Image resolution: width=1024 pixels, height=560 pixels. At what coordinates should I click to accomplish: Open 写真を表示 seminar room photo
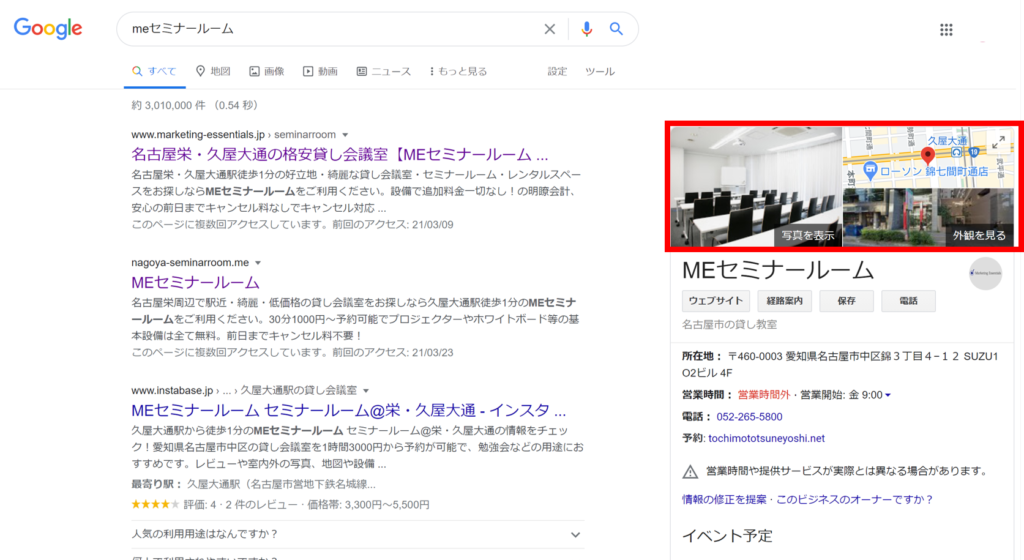(x=756, y=187)
